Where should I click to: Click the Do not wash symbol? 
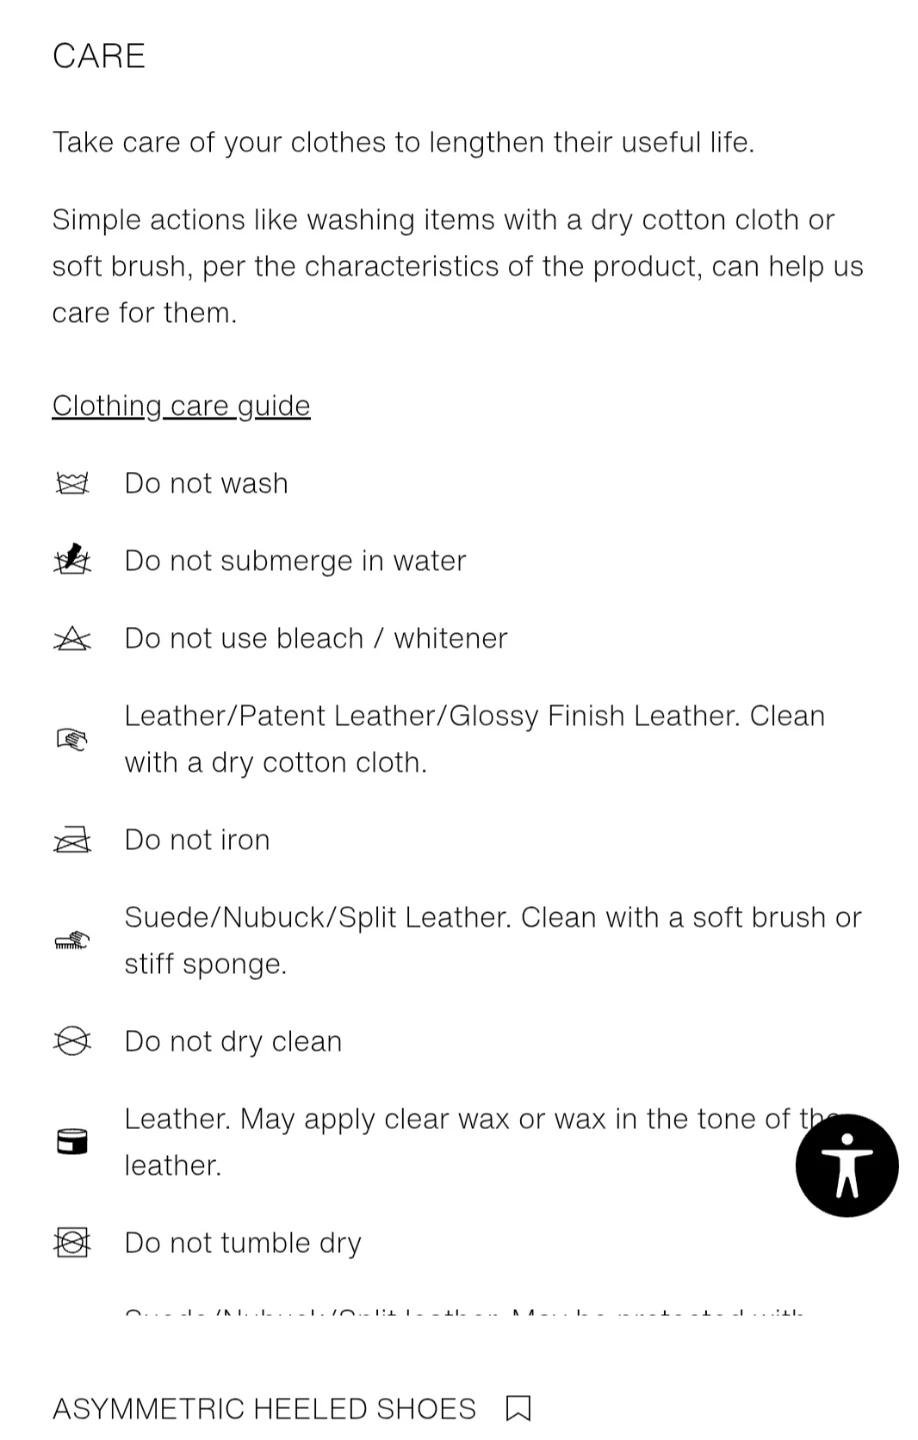click(x=72, y=484)
